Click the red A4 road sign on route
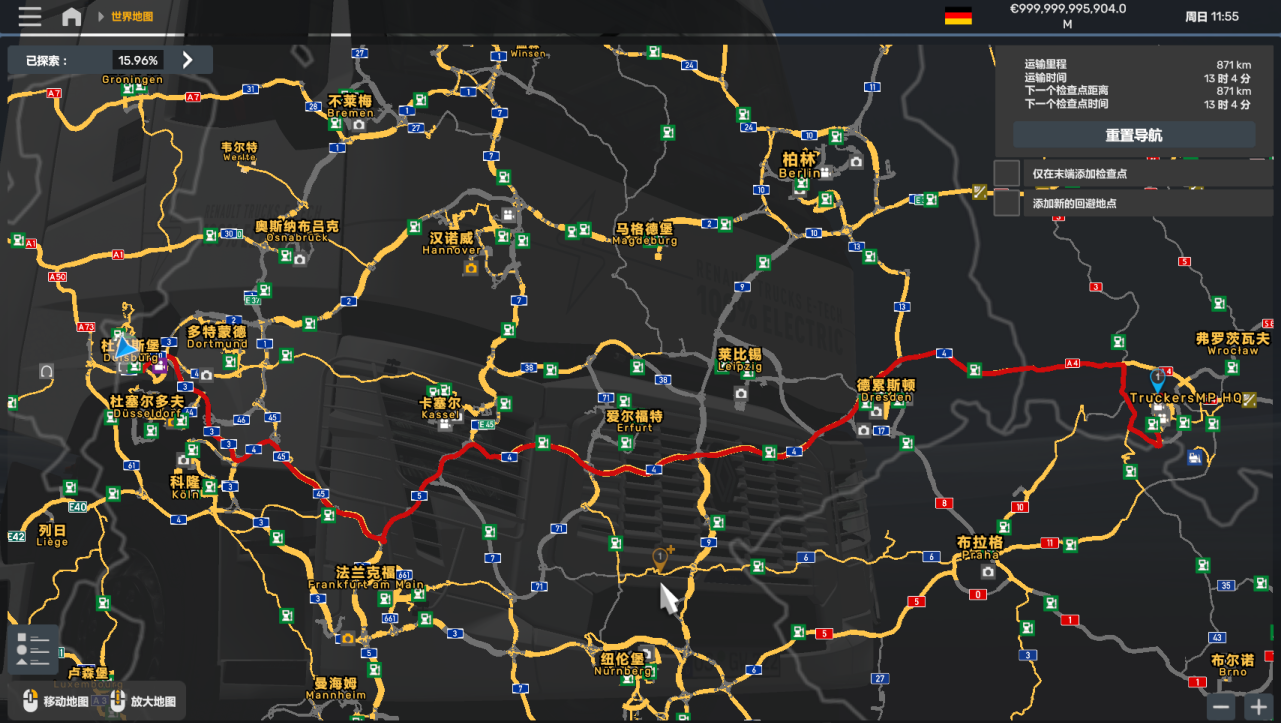This screenshot has height=723, width=1281. pyautogui.click(x=1073, y=363)
